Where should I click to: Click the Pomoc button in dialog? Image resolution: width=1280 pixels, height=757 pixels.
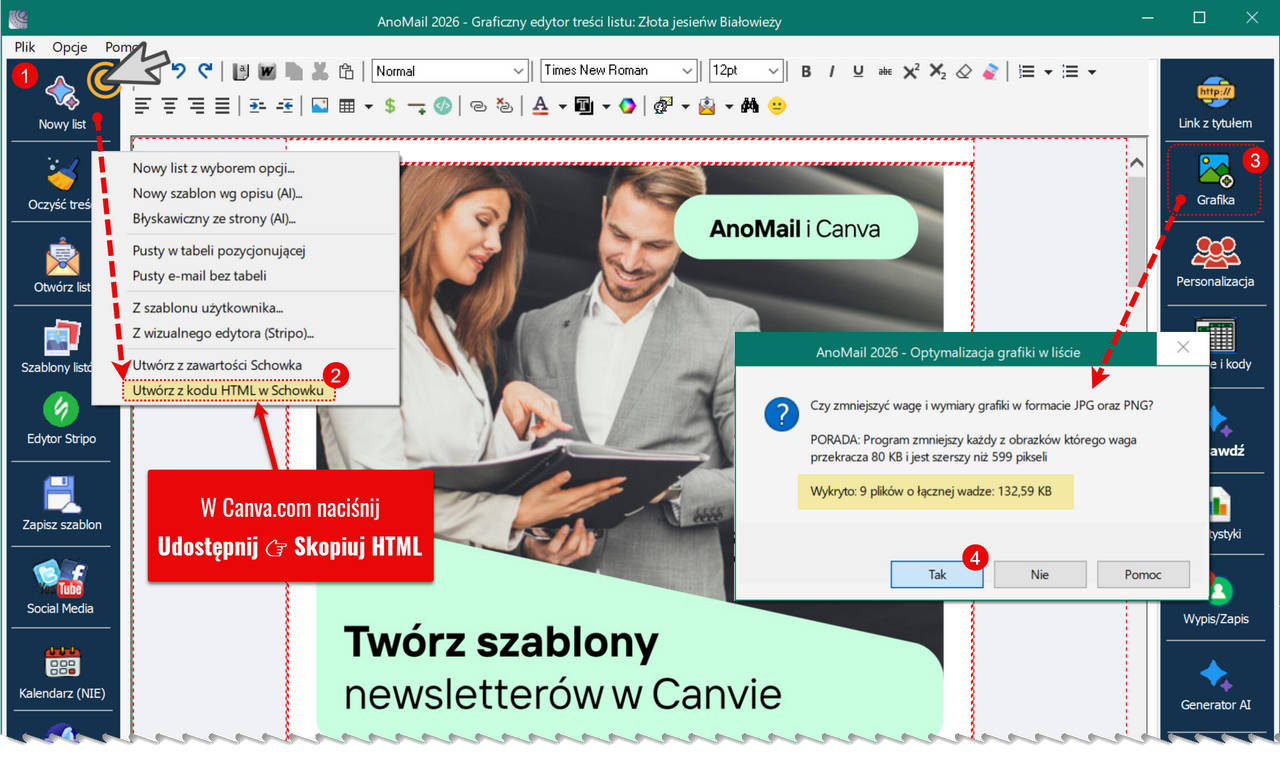coord(1143,574)
